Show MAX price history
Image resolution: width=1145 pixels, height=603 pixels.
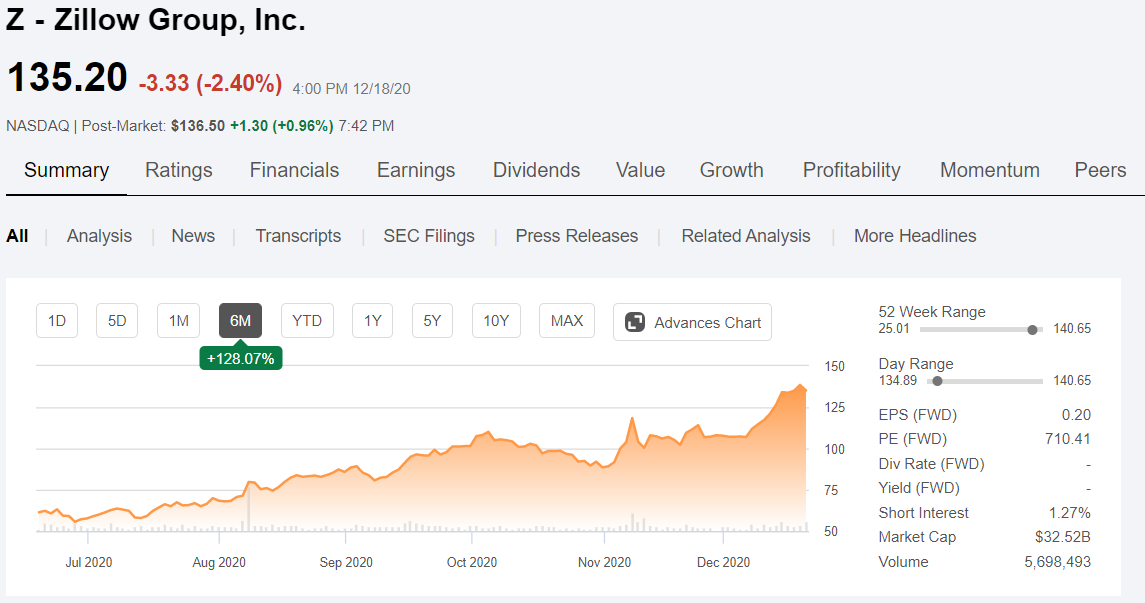pyautogui.click(x=567, y=320)
